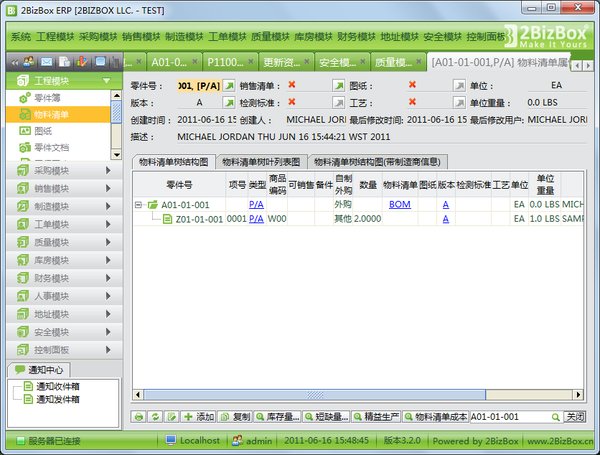
Task: Open the mail envelope icon in the sidebar toolbar
Action: 47,62
